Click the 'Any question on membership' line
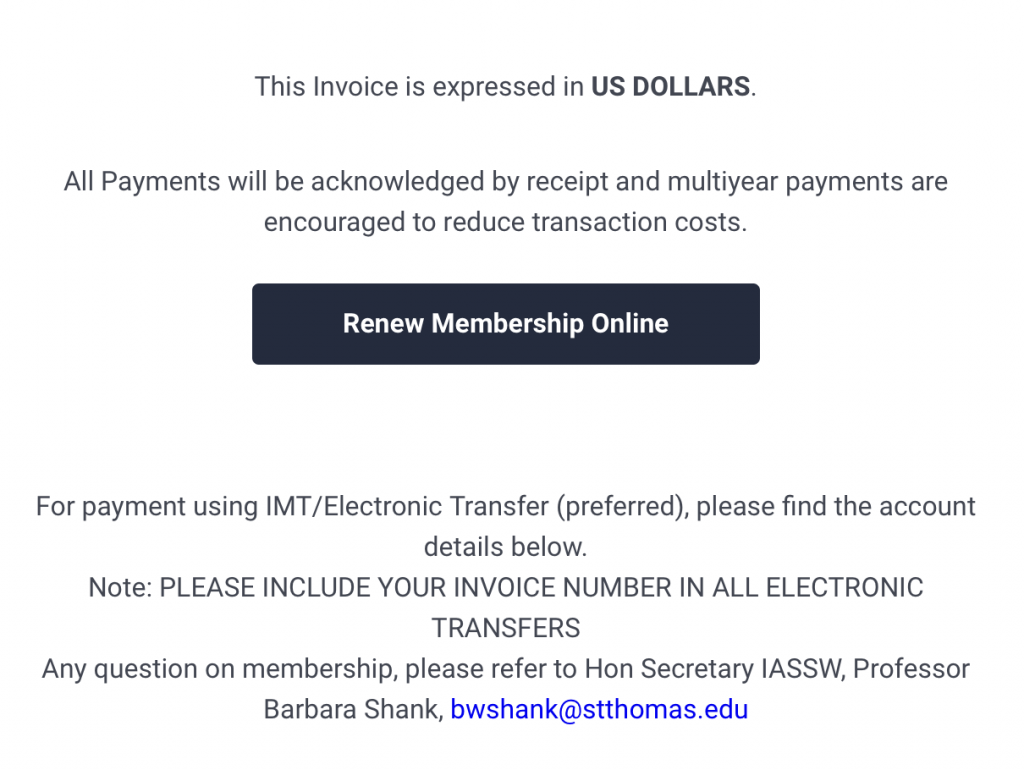Image resolution: width=1024 pixels, height=770 pixels. coord(505,669)
